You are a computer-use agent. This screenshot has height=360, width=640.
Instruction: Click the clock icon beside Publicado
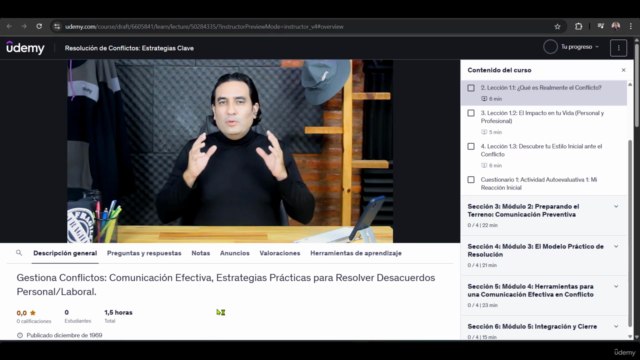pyautogui.click(x=20, y=335)
